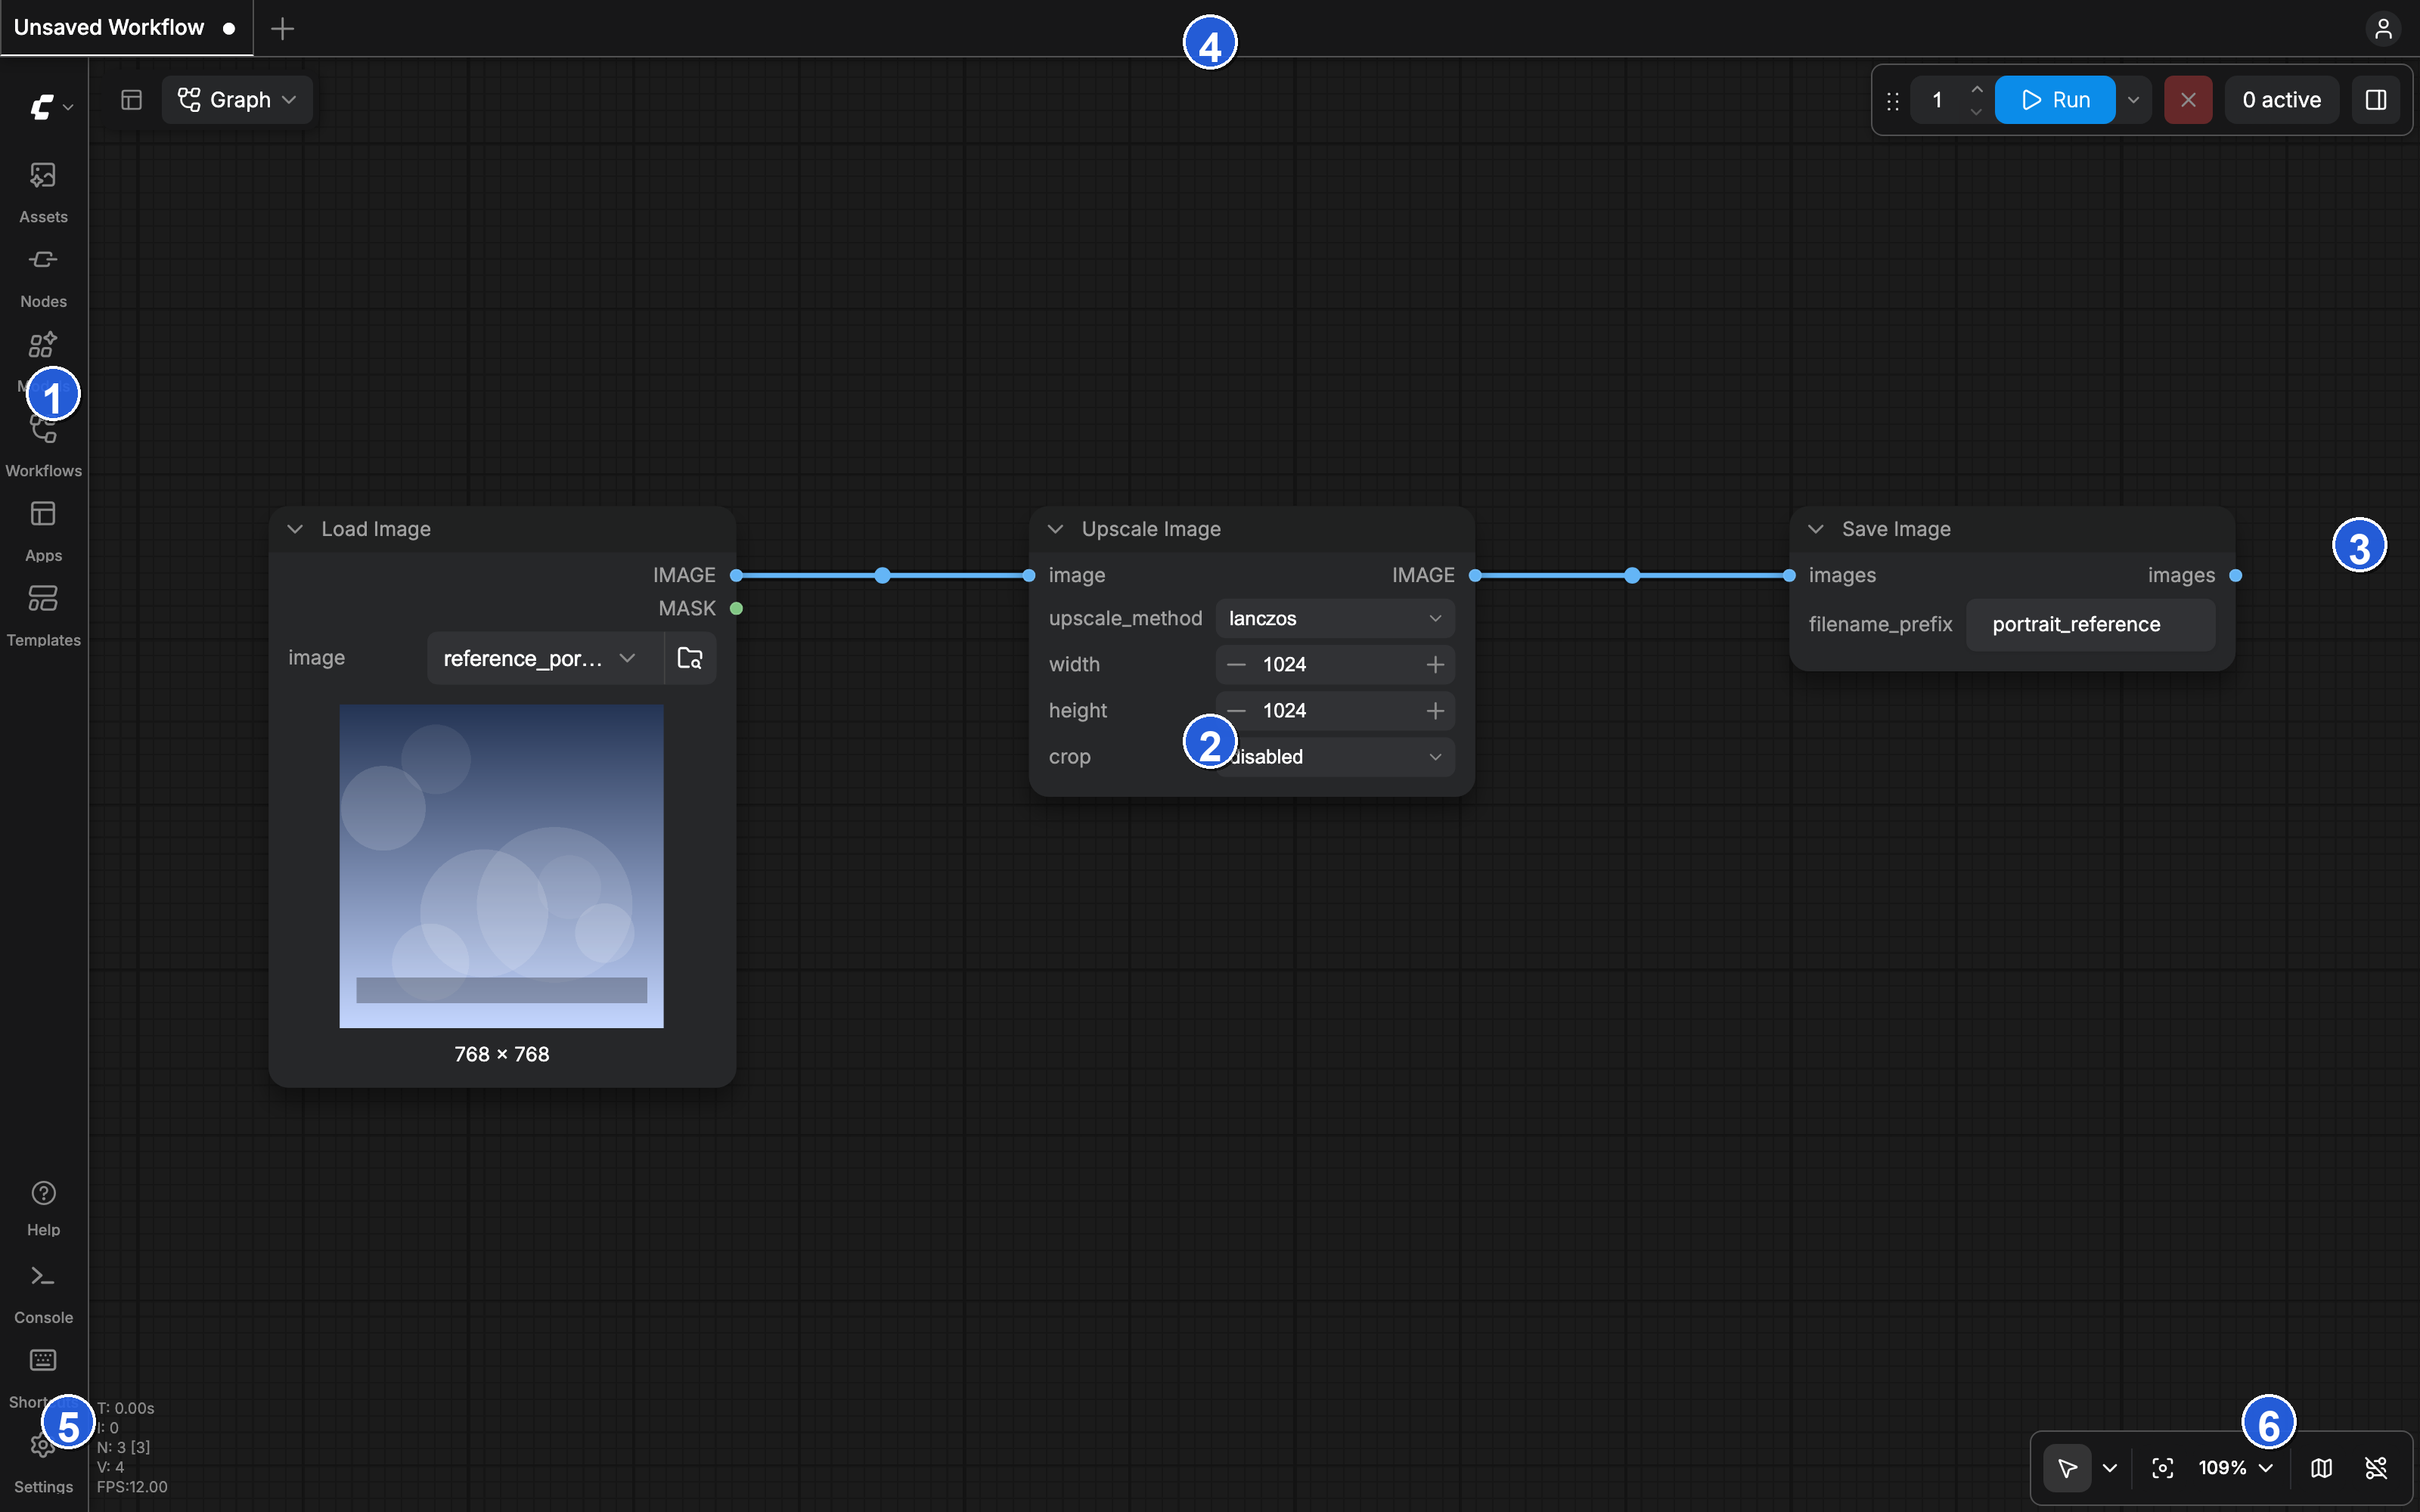Add a new workflow tab
2420x1512 pixels.
coord(283,28)
